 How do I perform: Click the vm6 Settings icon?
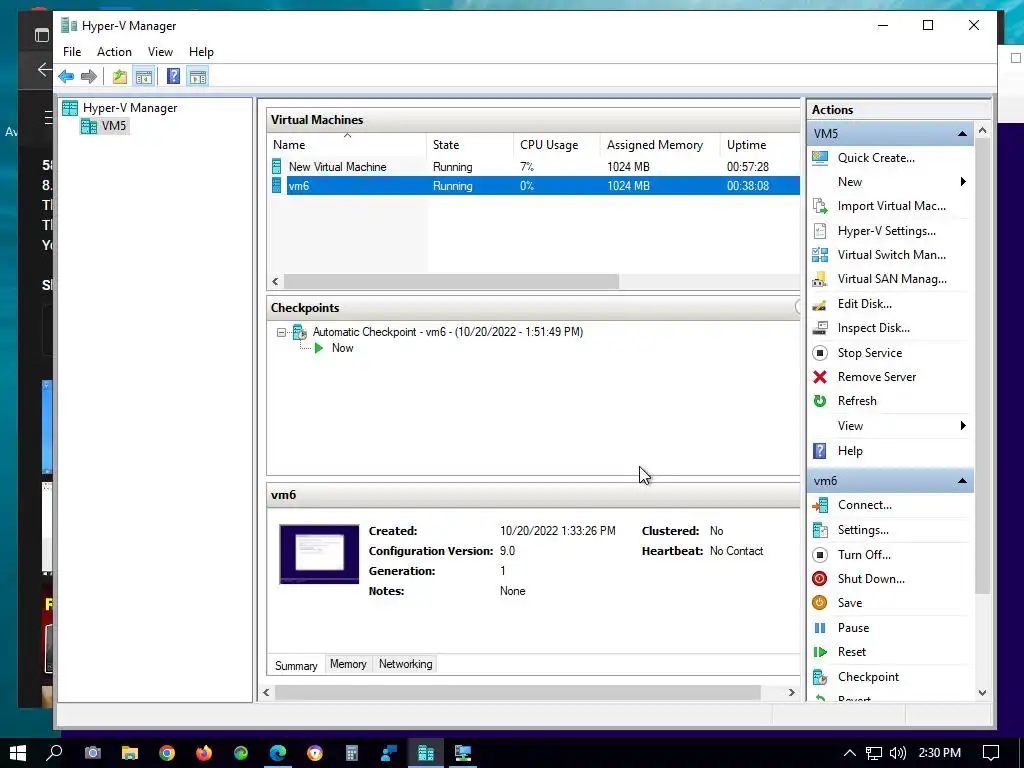(820, 530)
